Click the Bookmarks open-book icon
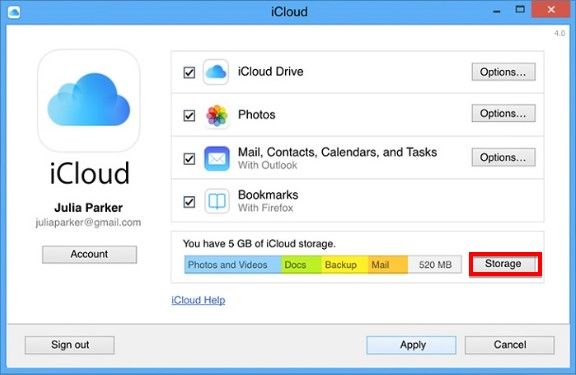The height and width of the screenshot is (375, 576). tap(217, 201)
